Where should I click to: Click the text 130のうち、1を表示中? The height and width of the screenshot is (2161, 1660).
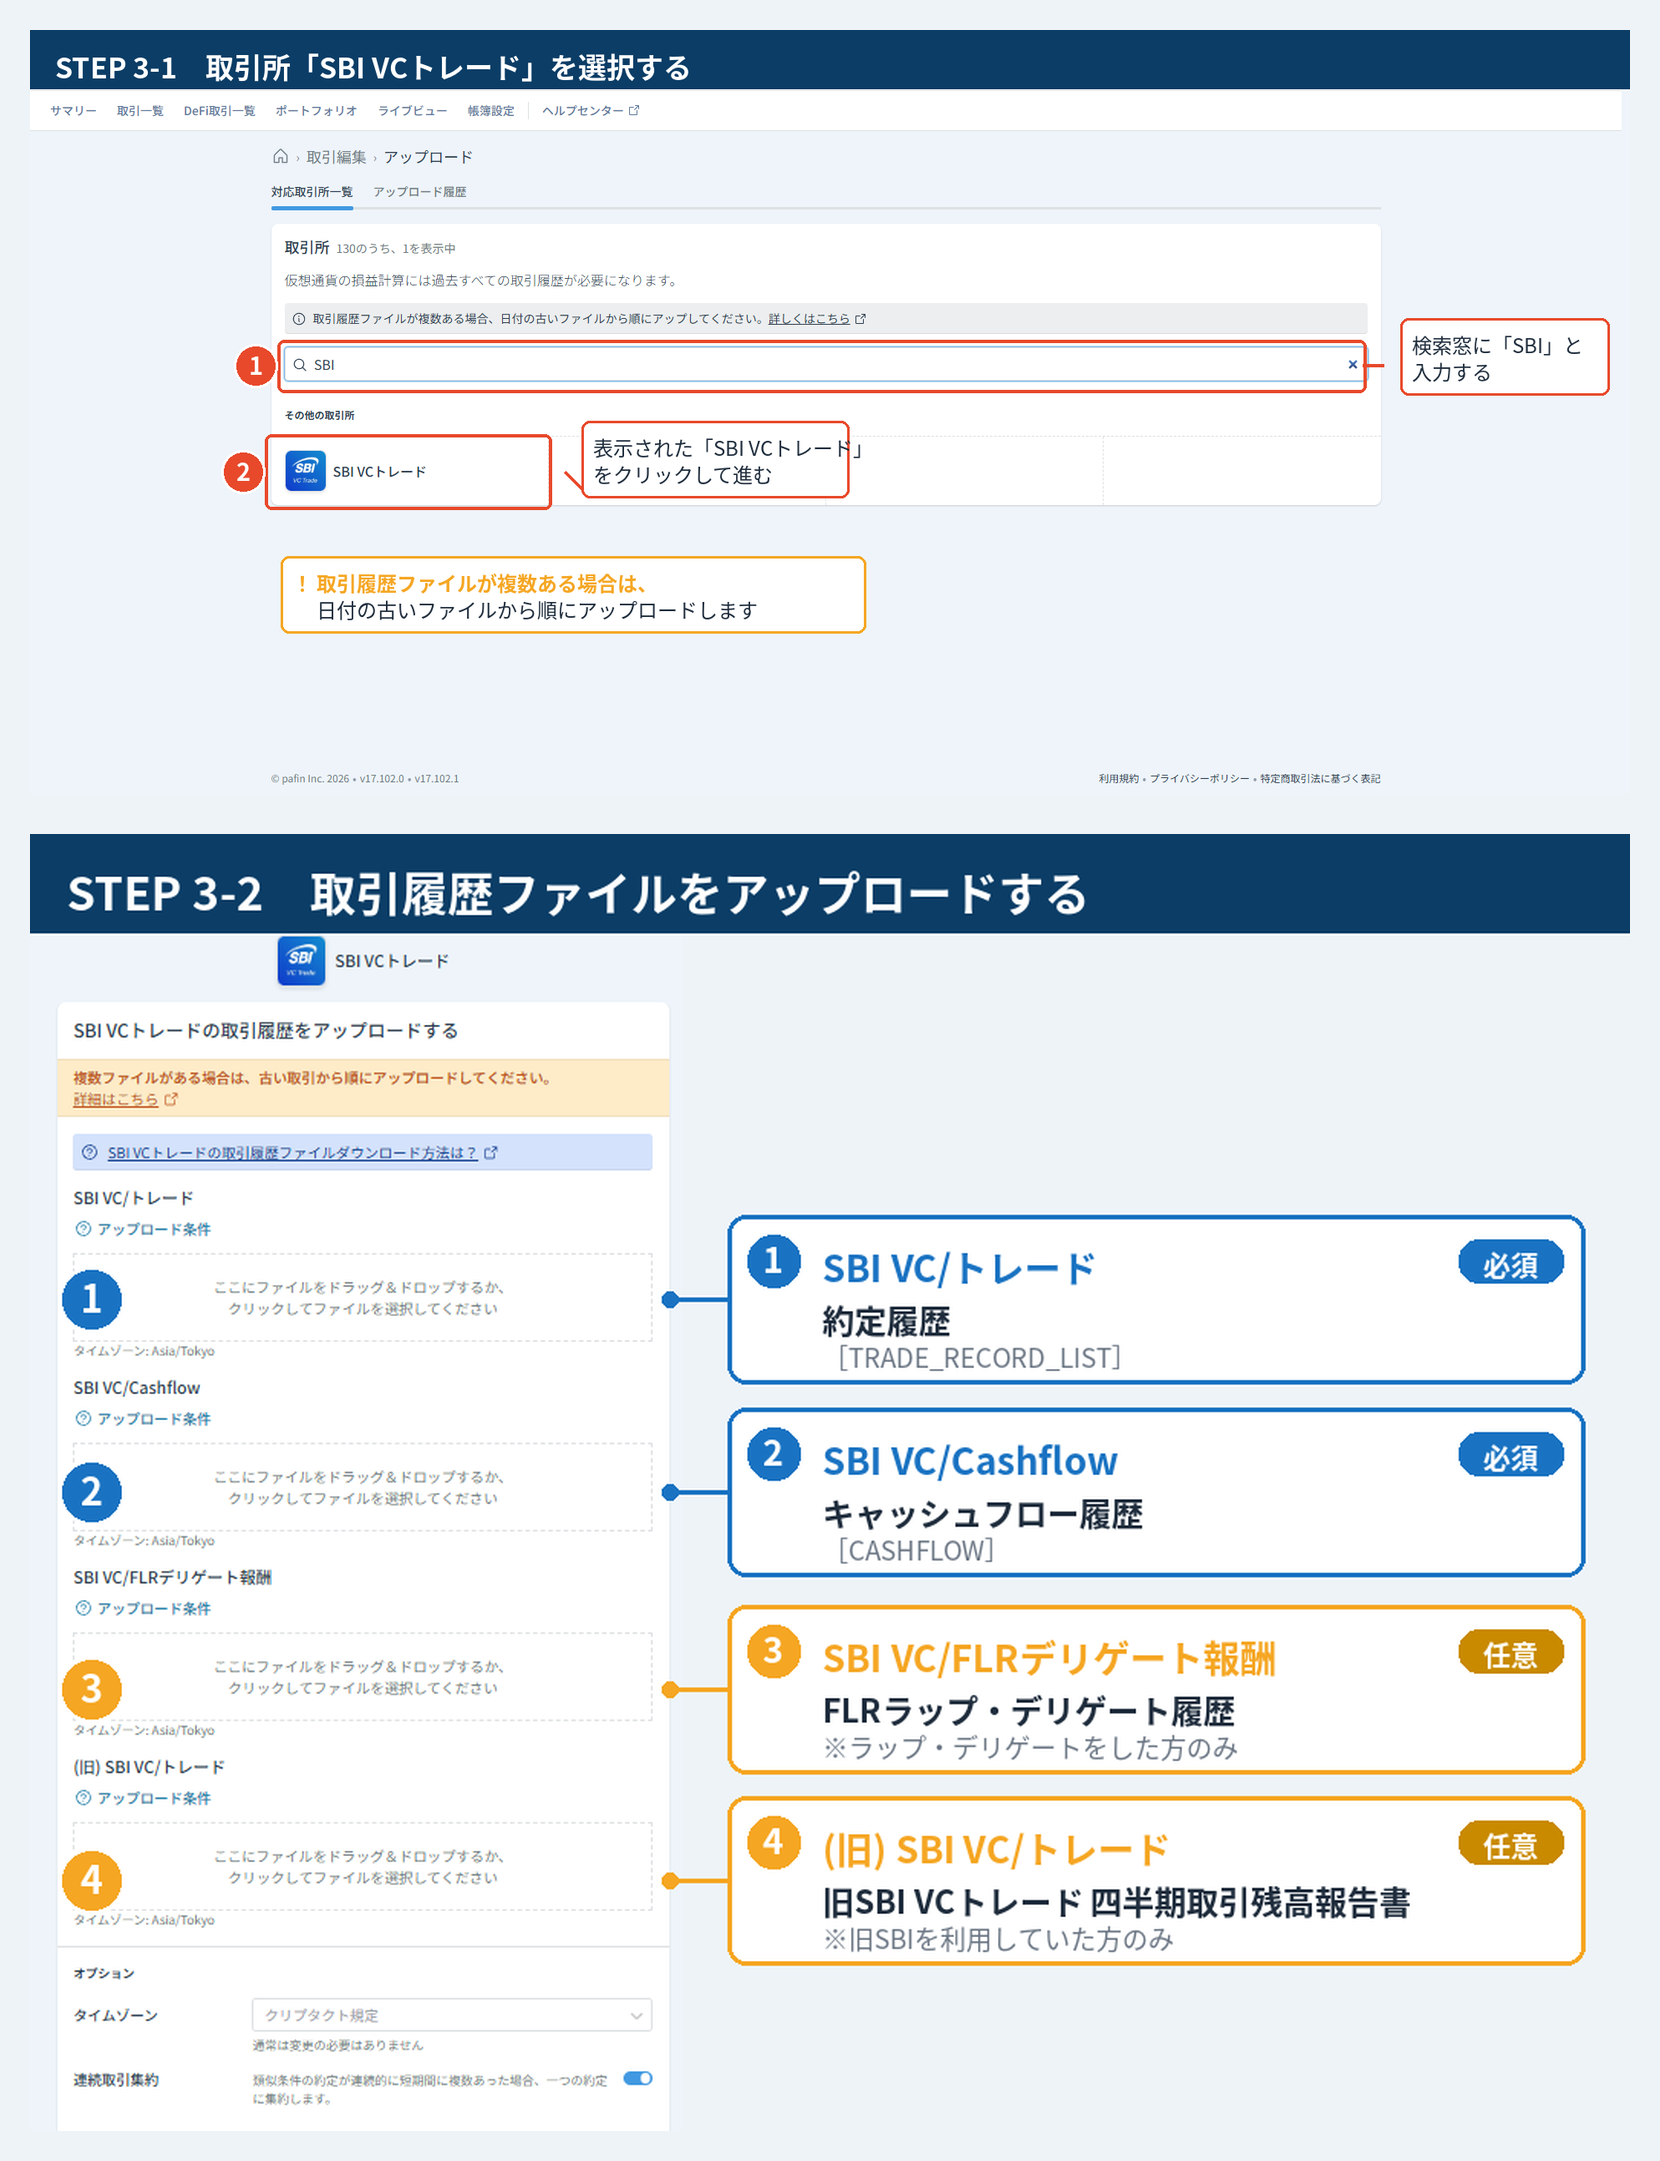[396, 249]
